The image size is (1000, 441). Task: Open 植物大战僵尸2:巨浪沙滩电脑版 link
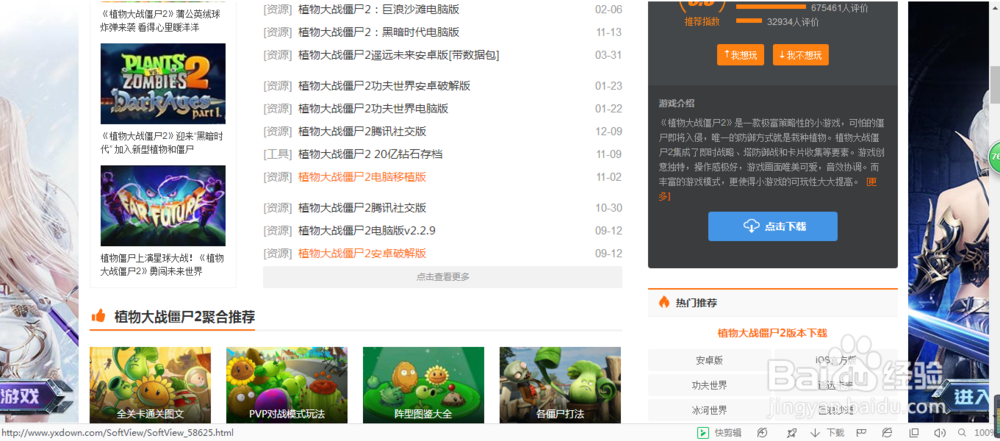(378, 10)
